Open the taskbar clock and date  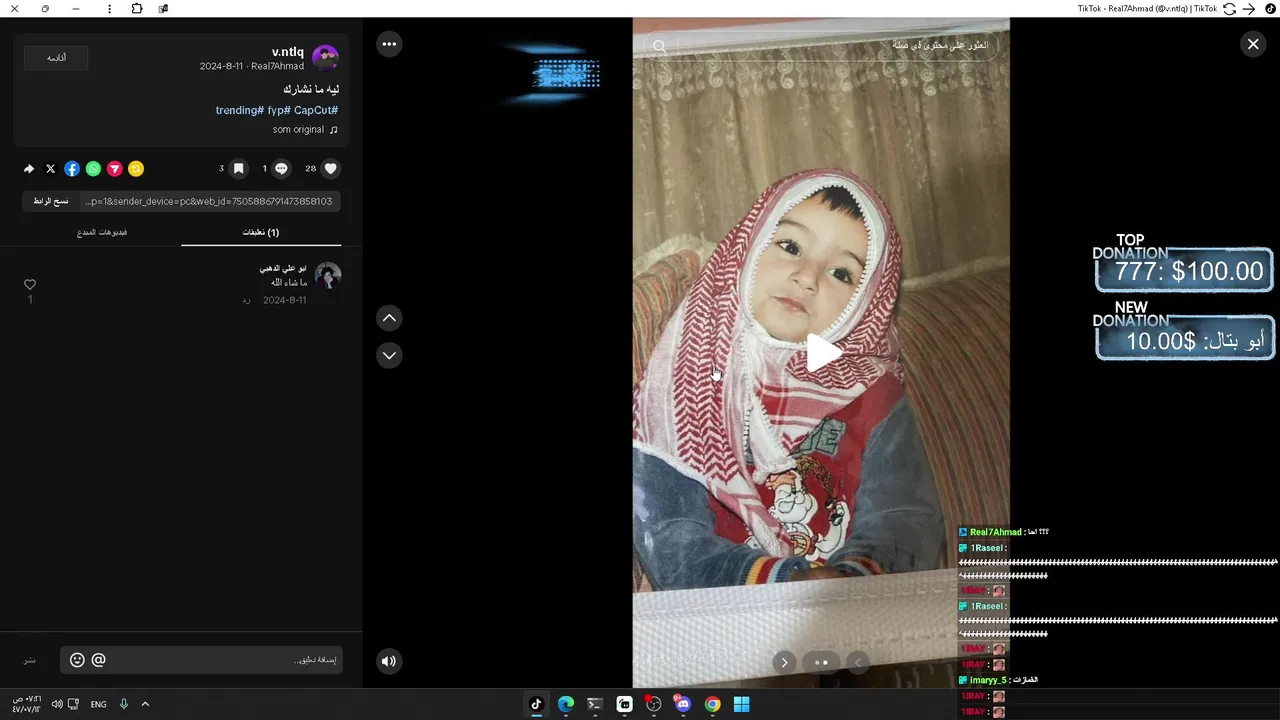pyautogui.click(x=27, y=704)
